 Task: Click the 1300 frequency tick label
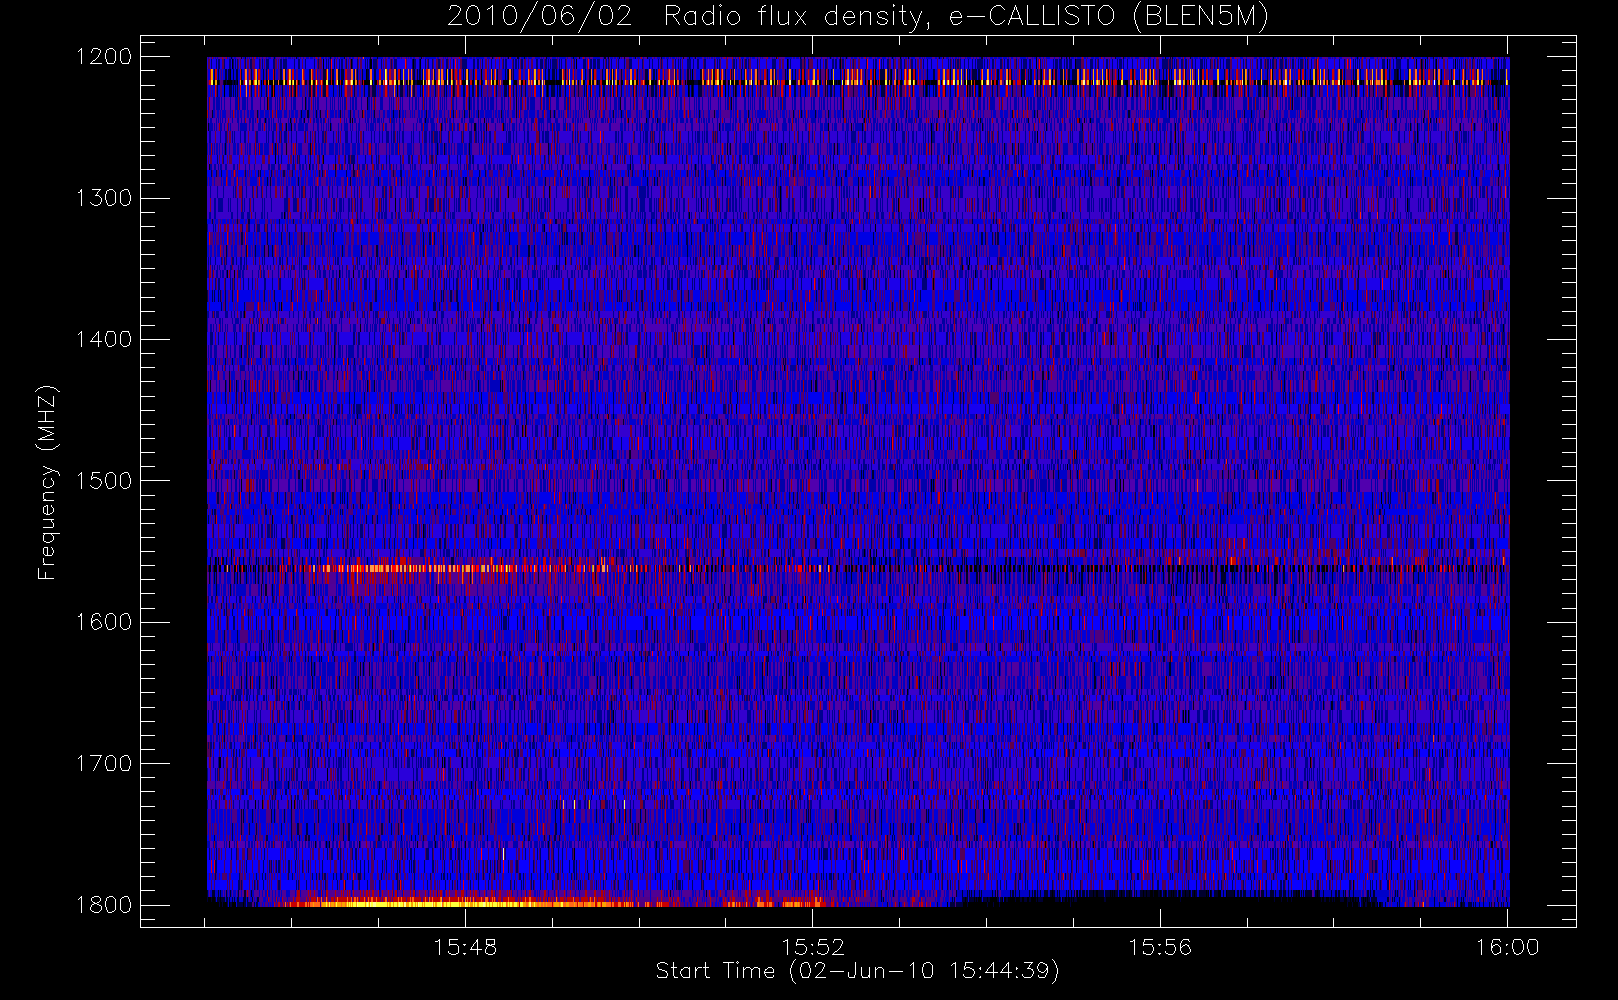click(104, 198)
